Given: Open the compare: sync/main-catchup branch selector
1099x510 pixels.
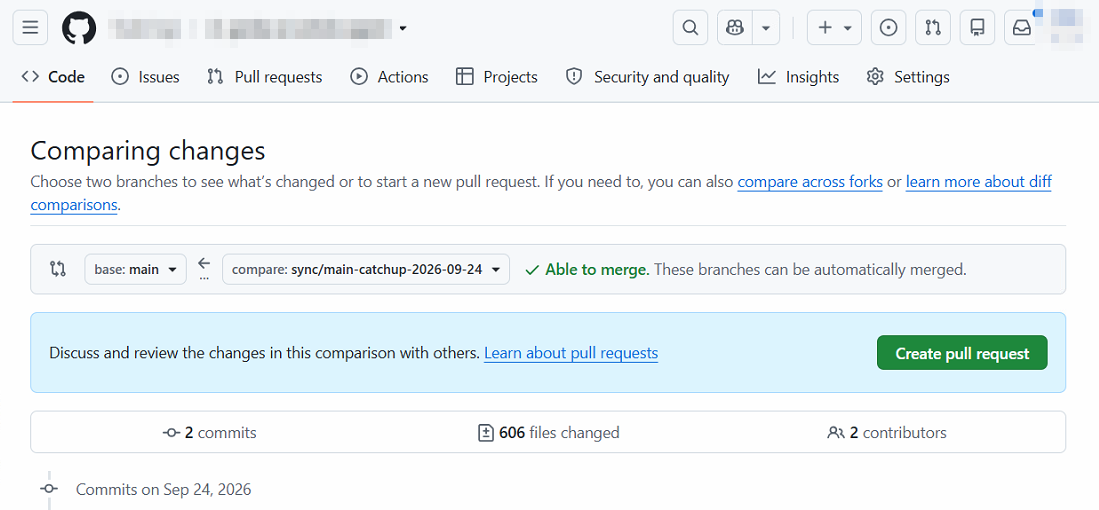Looking at the screenshot, I should pyautogui.click(x=366, y=269).
